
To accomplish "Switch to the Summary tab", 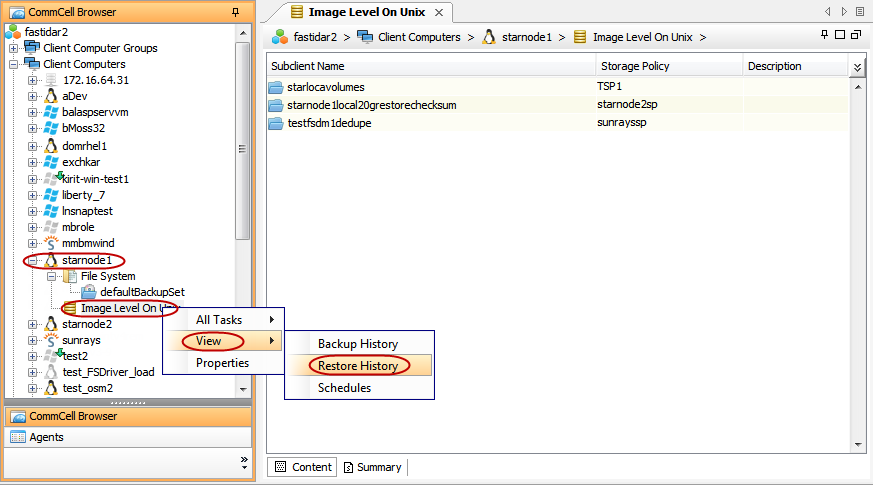I will point(372,467).
